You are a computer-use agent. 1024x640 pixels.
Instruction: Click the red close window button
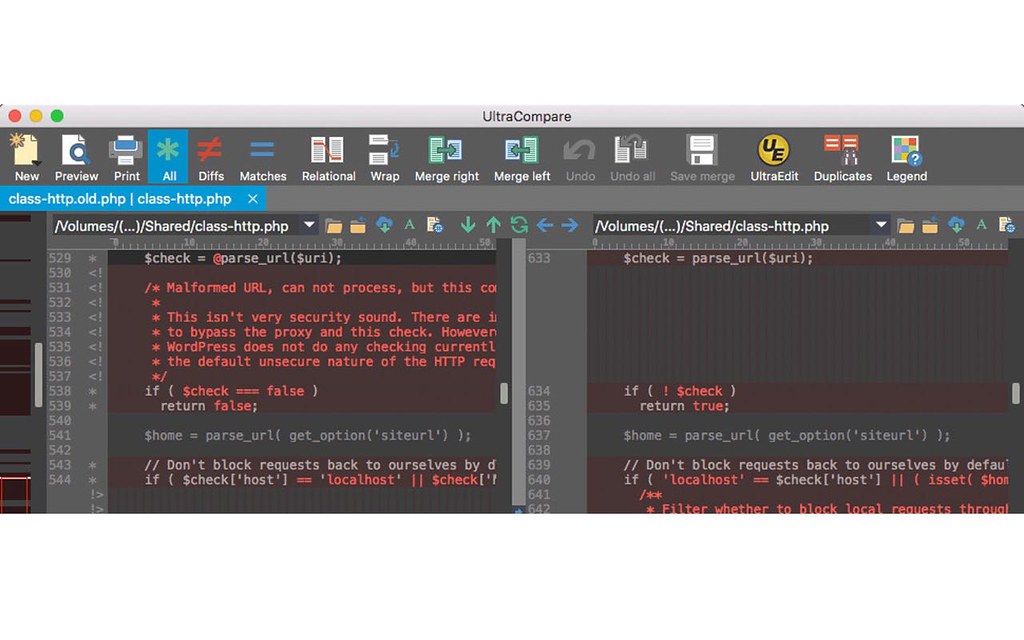point(15,116)
